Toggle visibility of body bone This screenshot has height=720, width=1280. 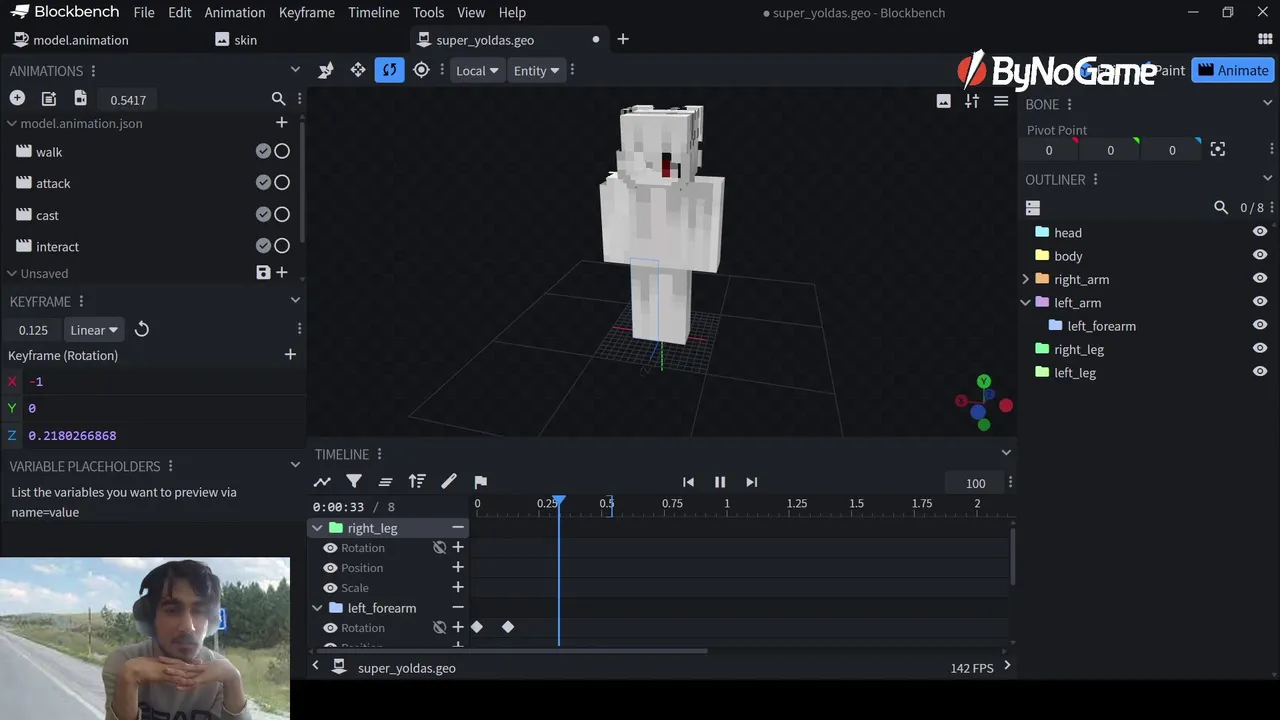pos(1260,255)
